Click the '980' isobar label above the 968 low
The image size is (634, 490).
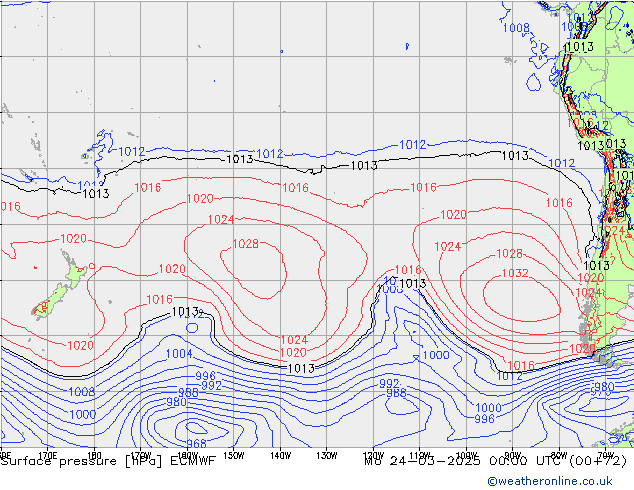pos(176,402)
